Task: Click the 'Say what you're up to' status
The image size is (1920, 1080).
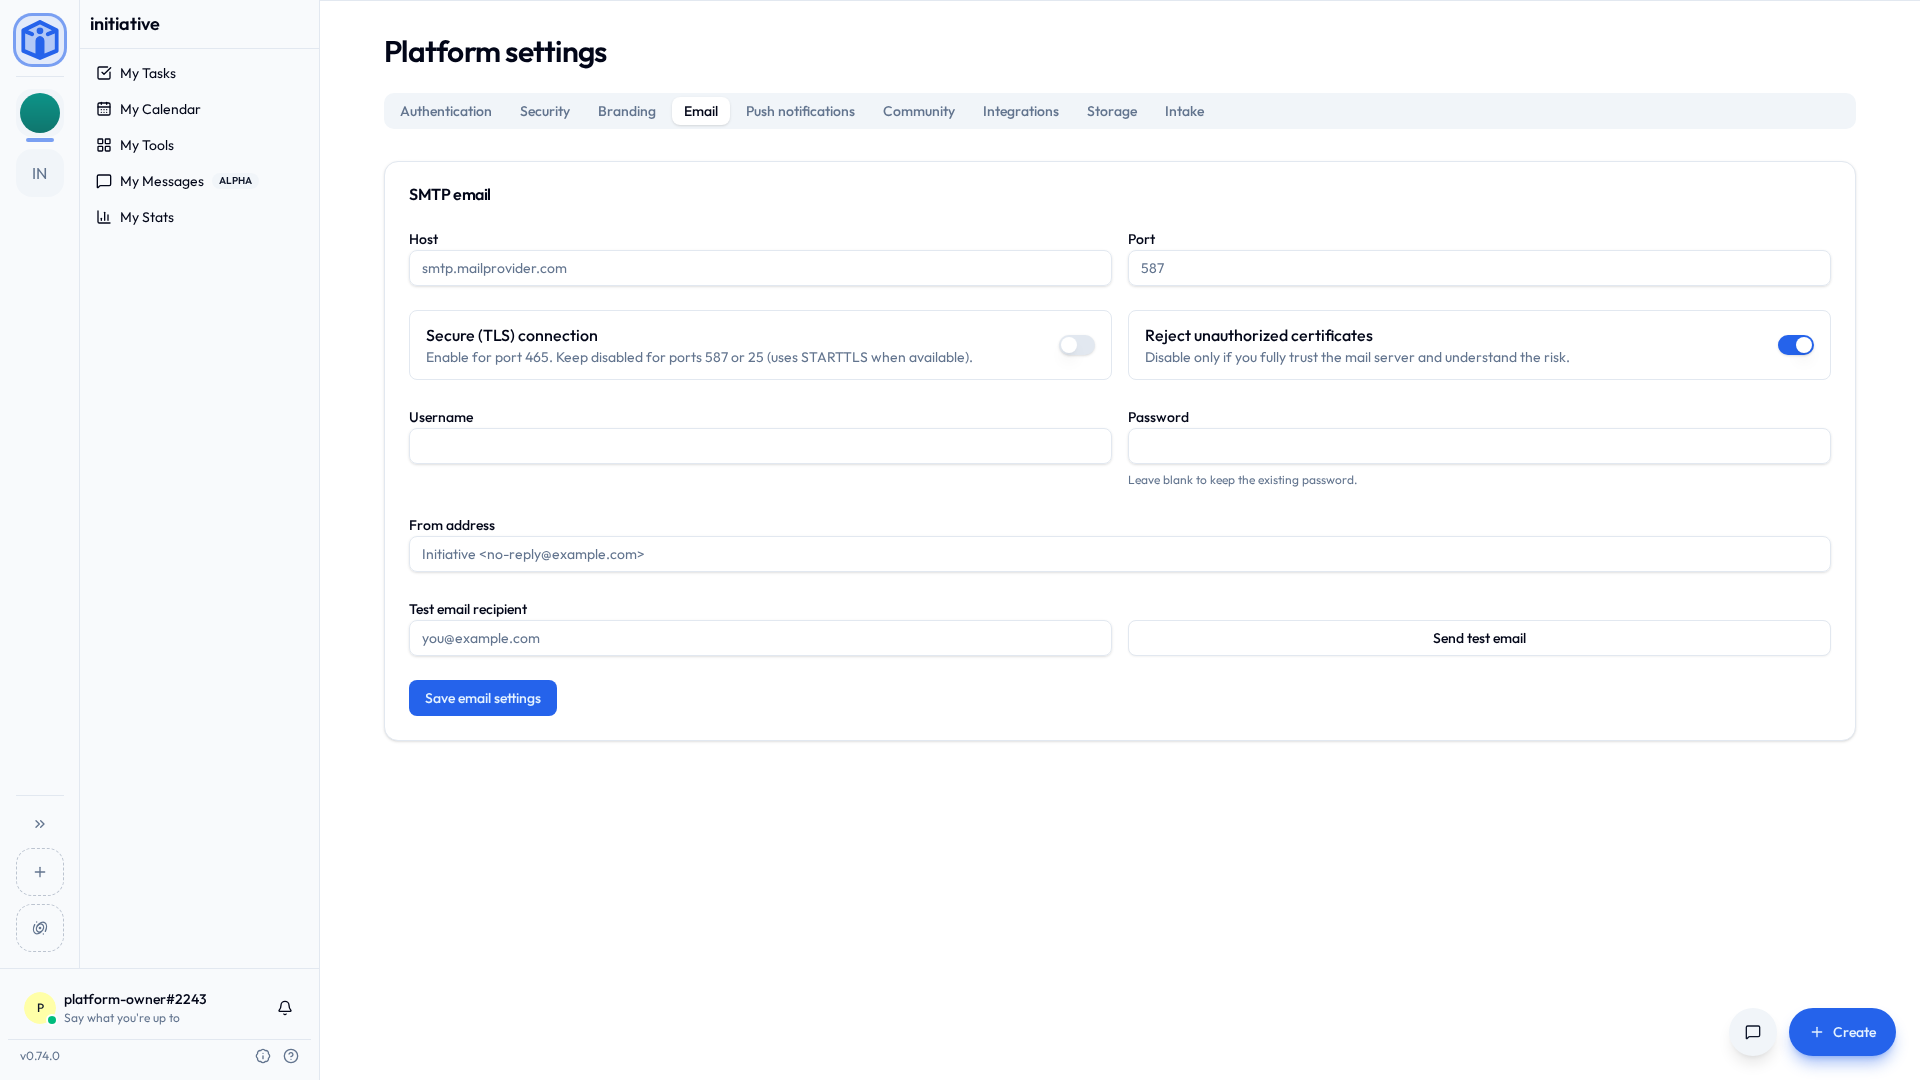Action: (x=122, y=1018)
